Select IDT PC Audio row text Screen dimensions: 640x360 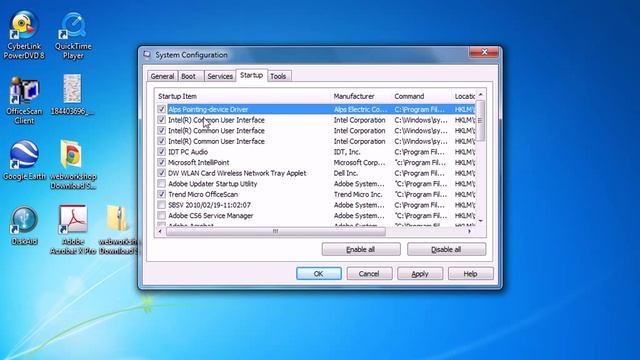(x=188, y=152)
